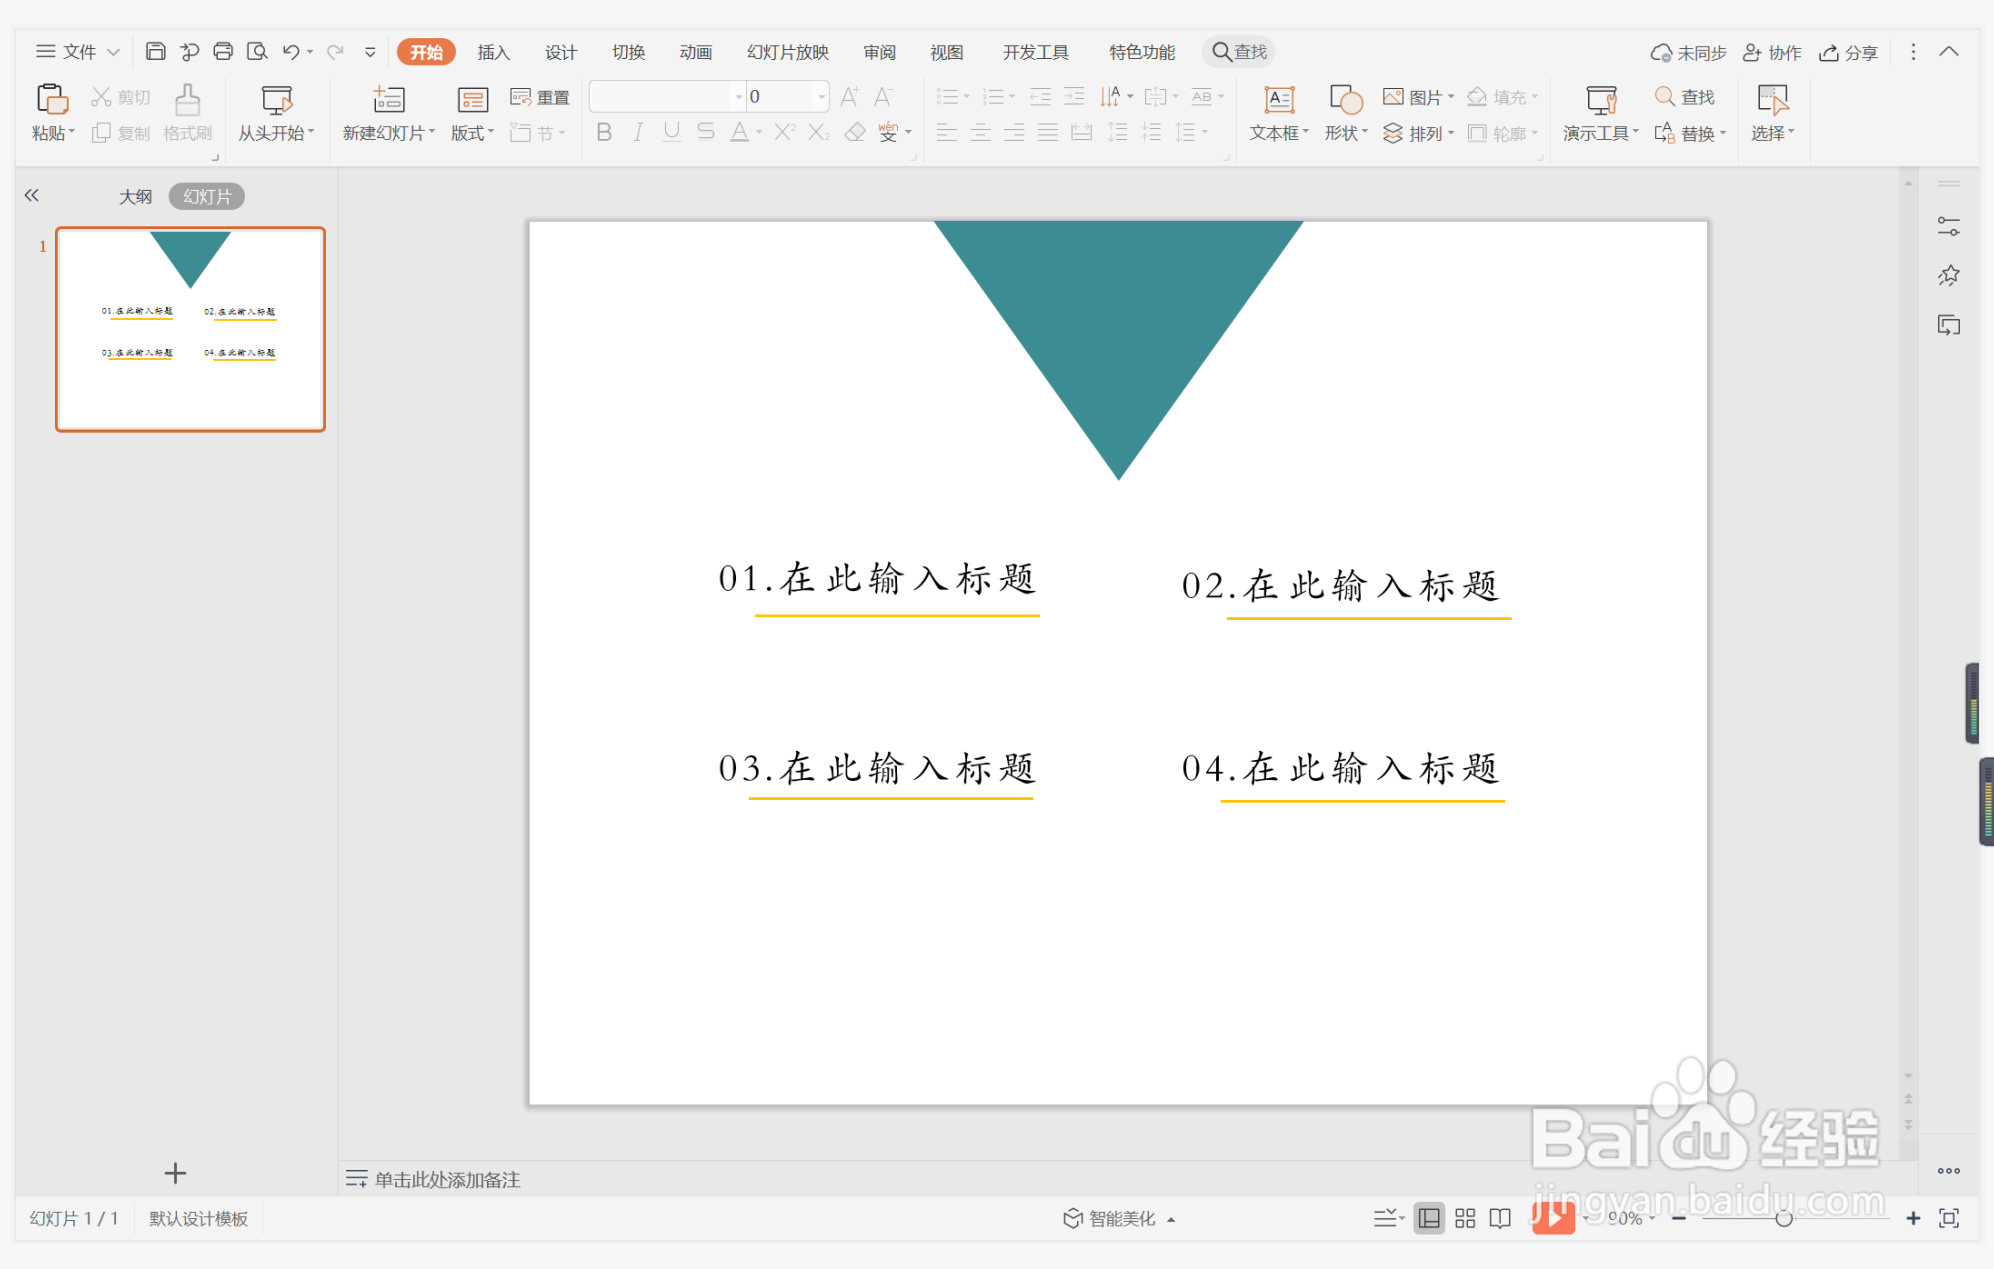1994x1269 pixels.
Task: Switch to slide sorter grid view
Action: [1465, 1218]
